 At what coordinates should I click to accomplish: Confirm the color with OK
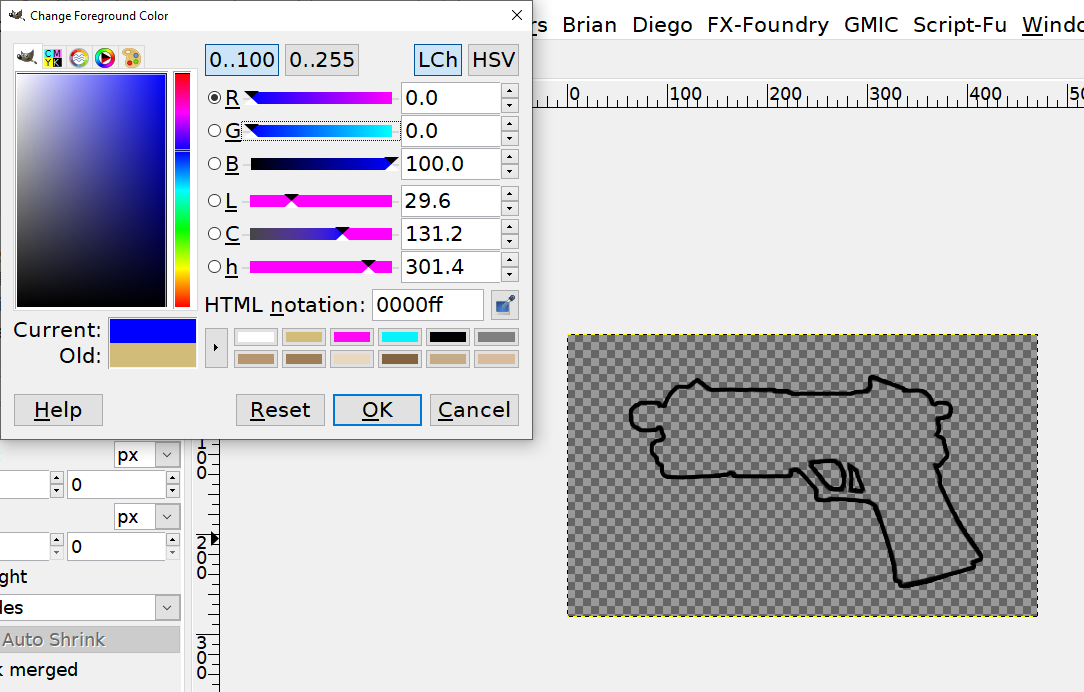[x=377, y=410]
